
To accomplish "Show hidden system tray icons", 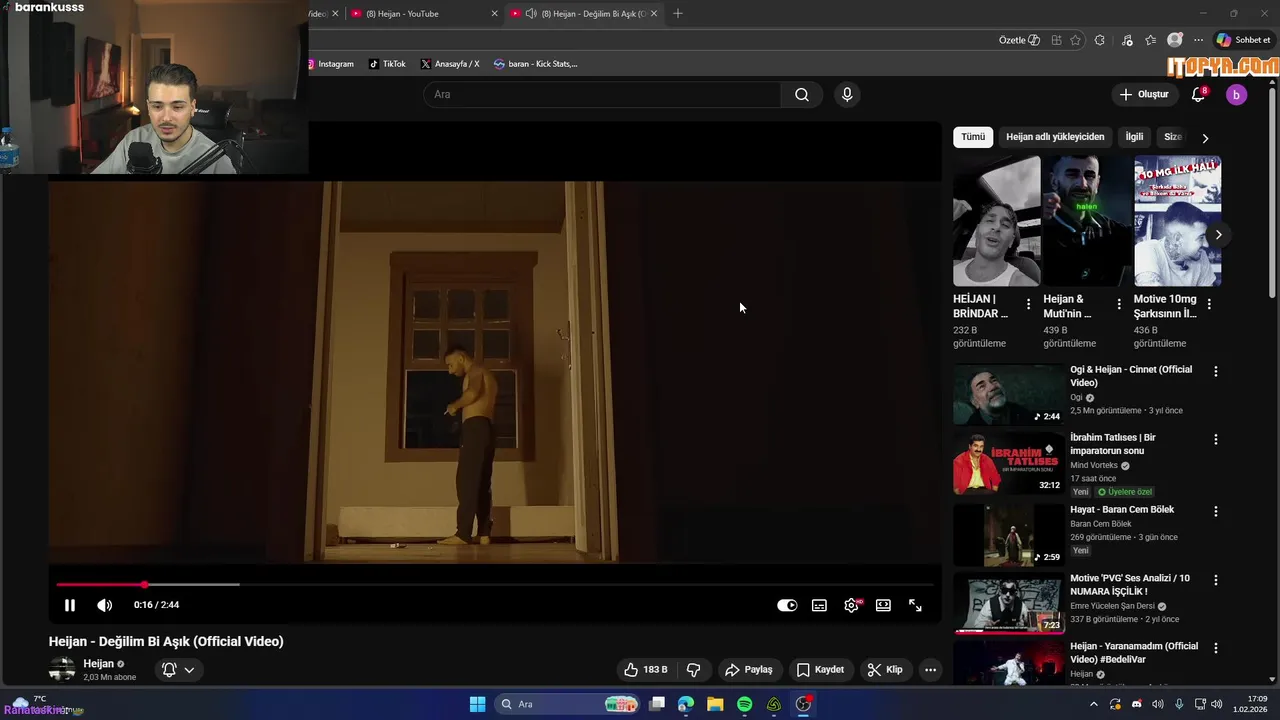I will point(1093,704).
